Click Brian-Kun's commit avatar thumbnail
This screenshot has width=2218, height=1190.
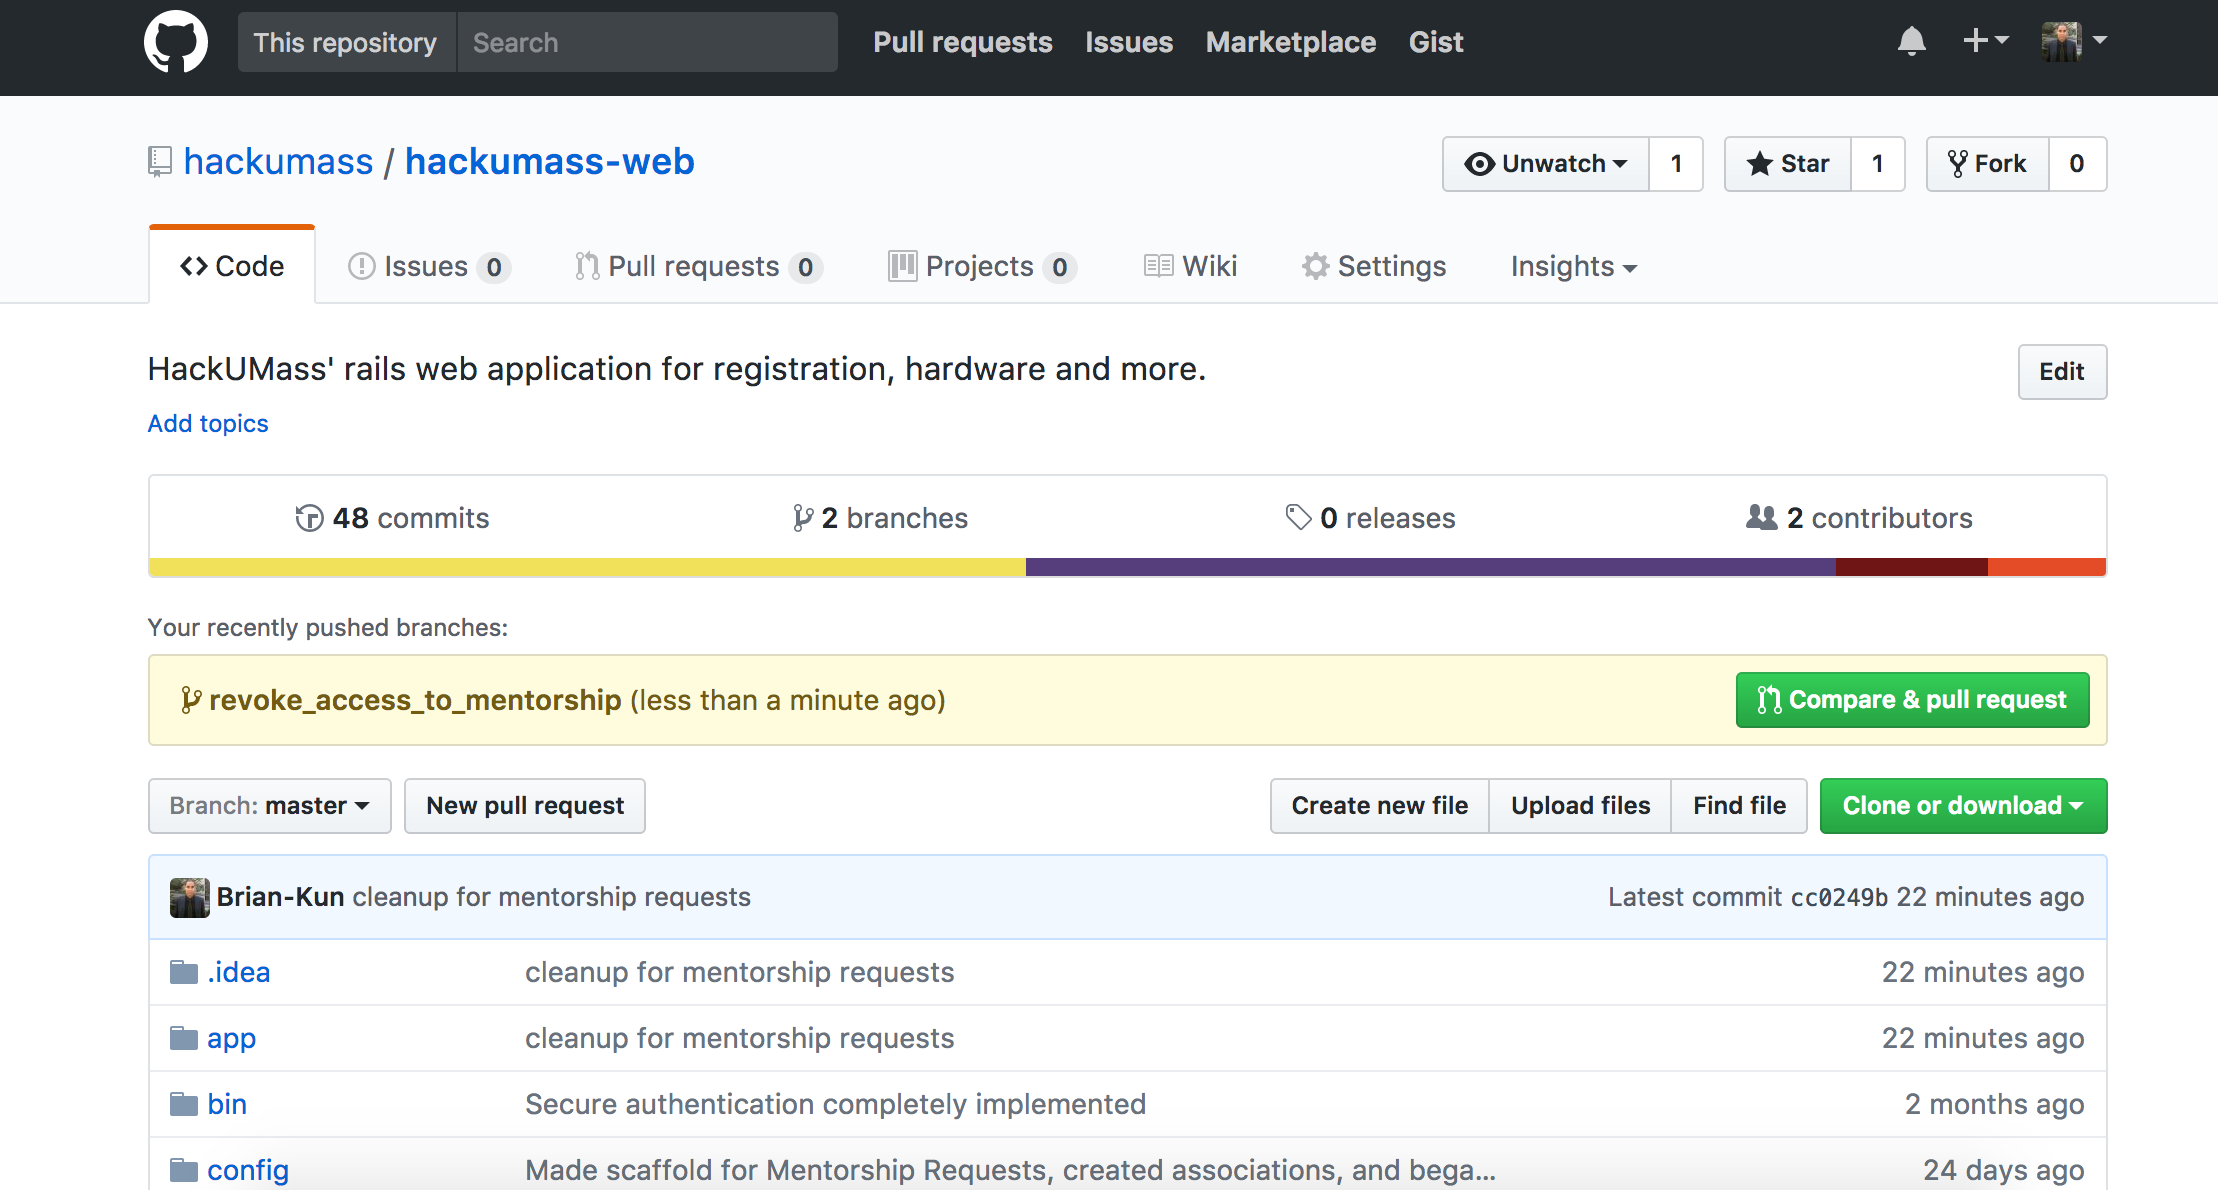(189, 897)
